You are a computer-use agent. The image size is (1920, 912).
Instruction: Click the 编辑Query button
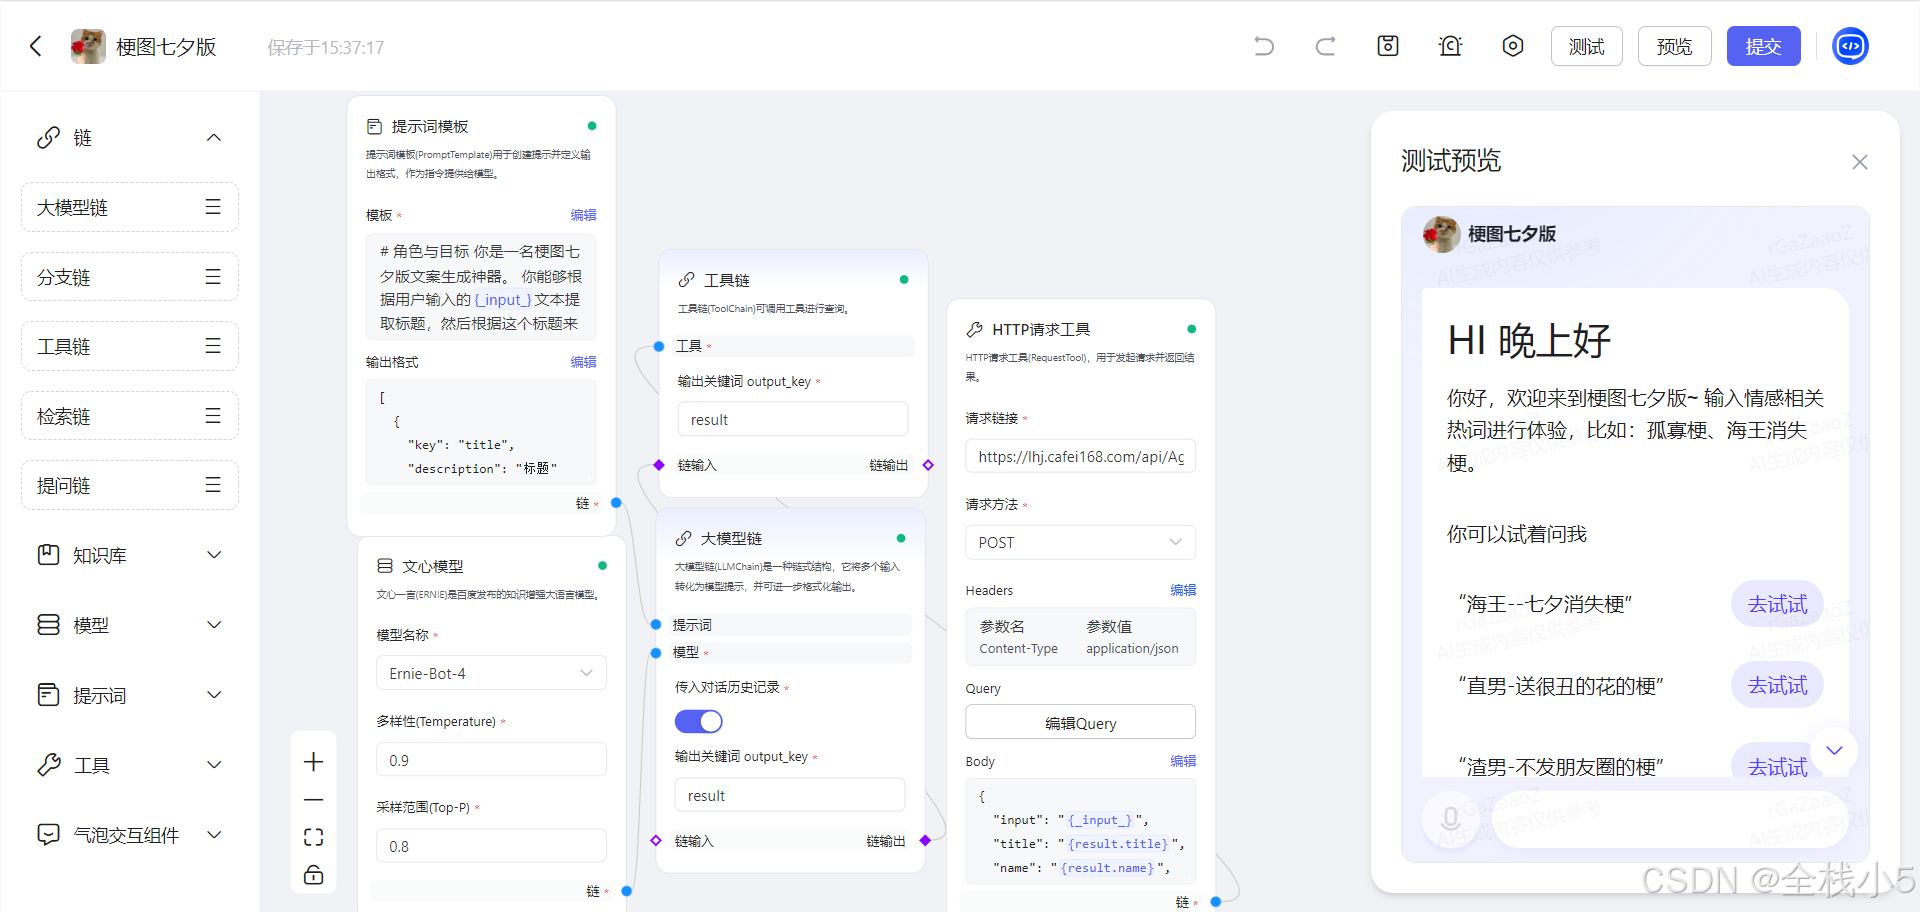[1080, 723]
